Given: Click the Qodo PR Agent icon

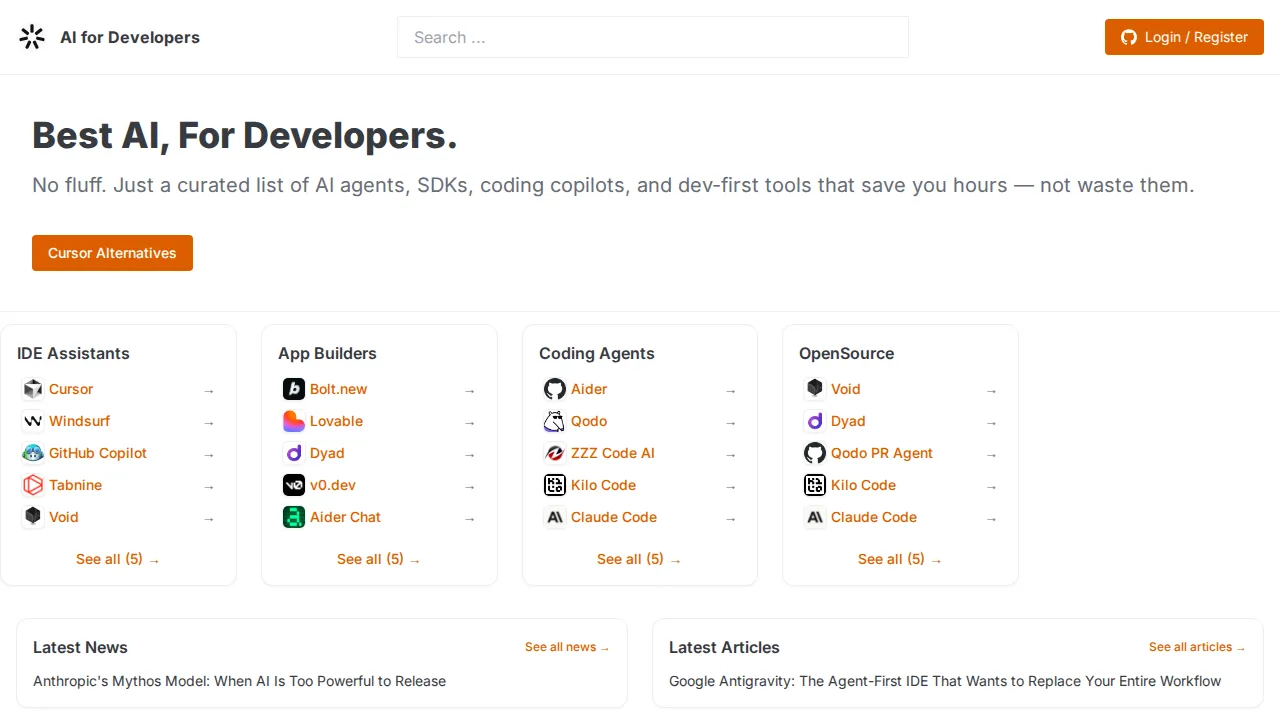Looking at the screenshot, I should [815, 453].
